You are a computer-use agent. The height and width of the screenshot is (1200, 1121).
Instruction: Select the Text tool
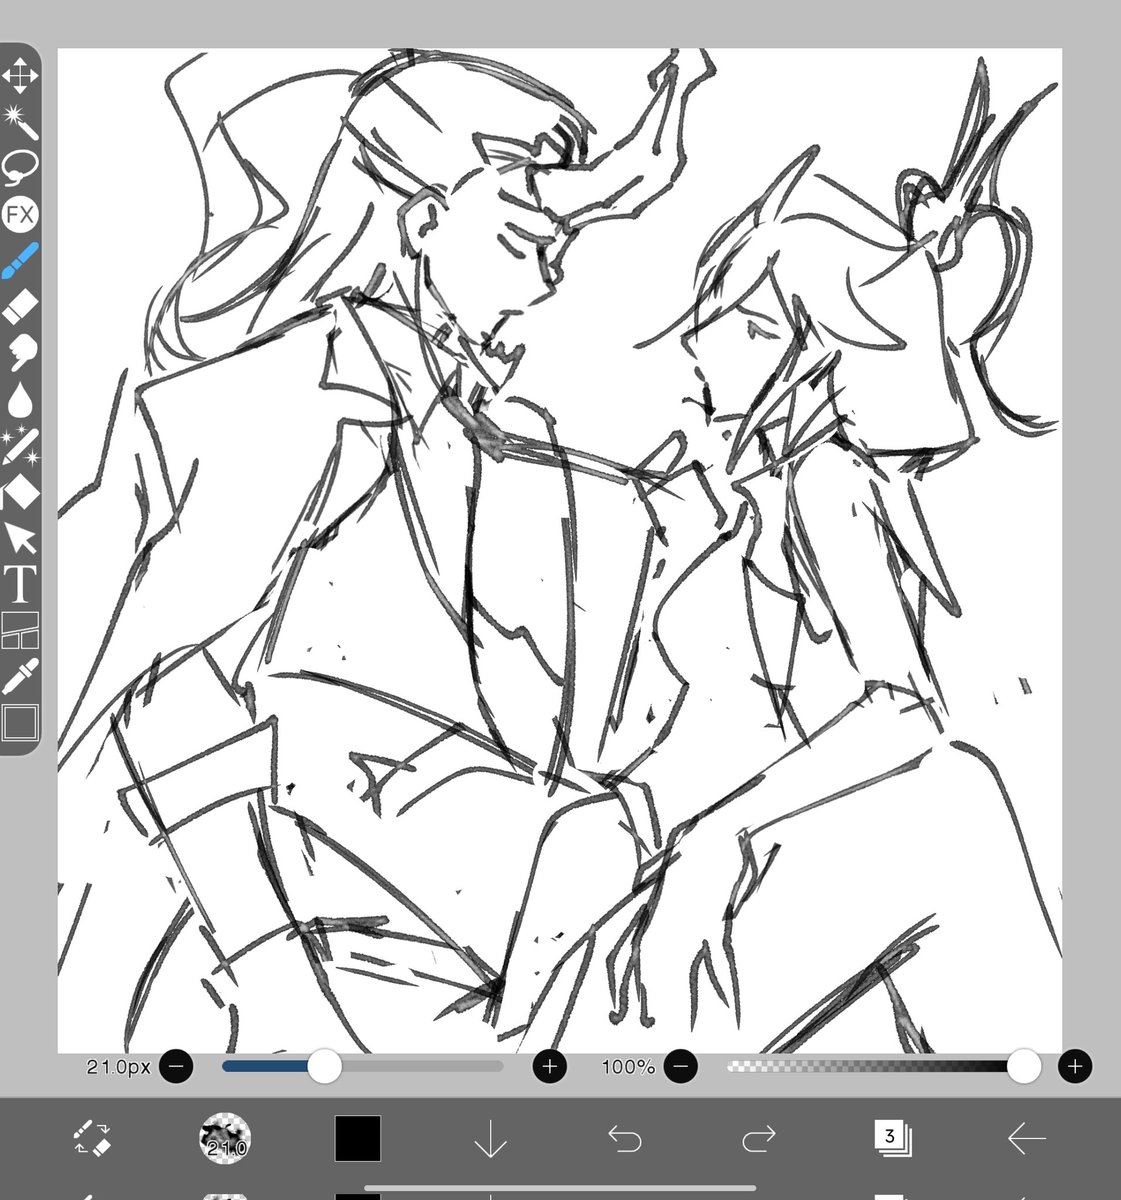(22, 577)
